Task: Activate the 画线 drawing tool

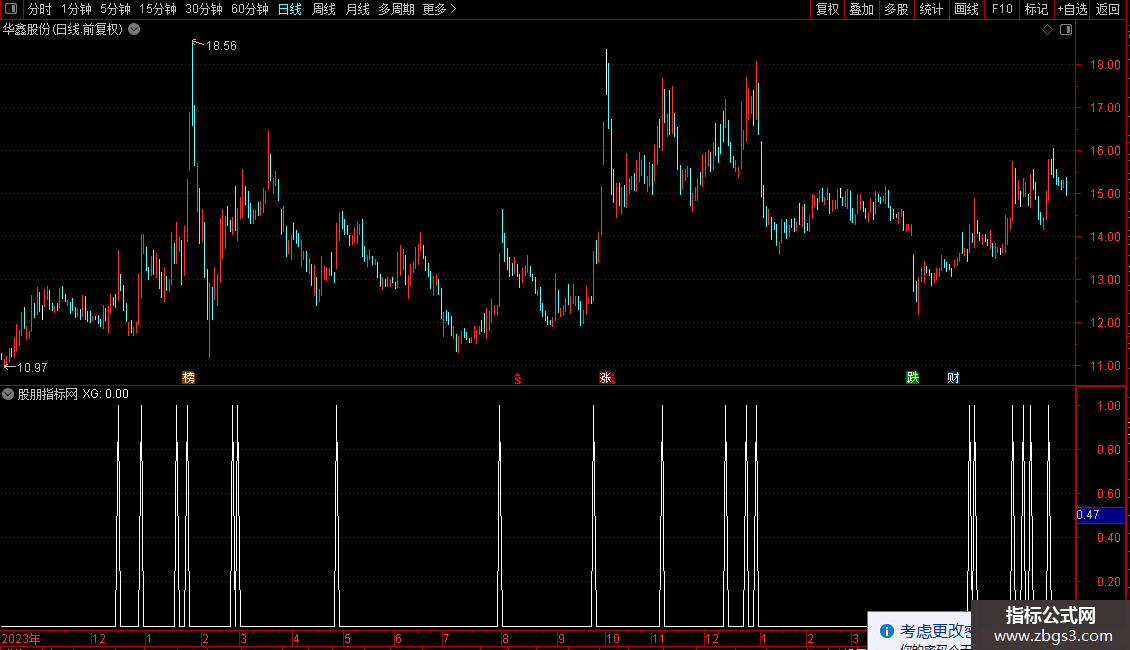Action: coord(966,9)
